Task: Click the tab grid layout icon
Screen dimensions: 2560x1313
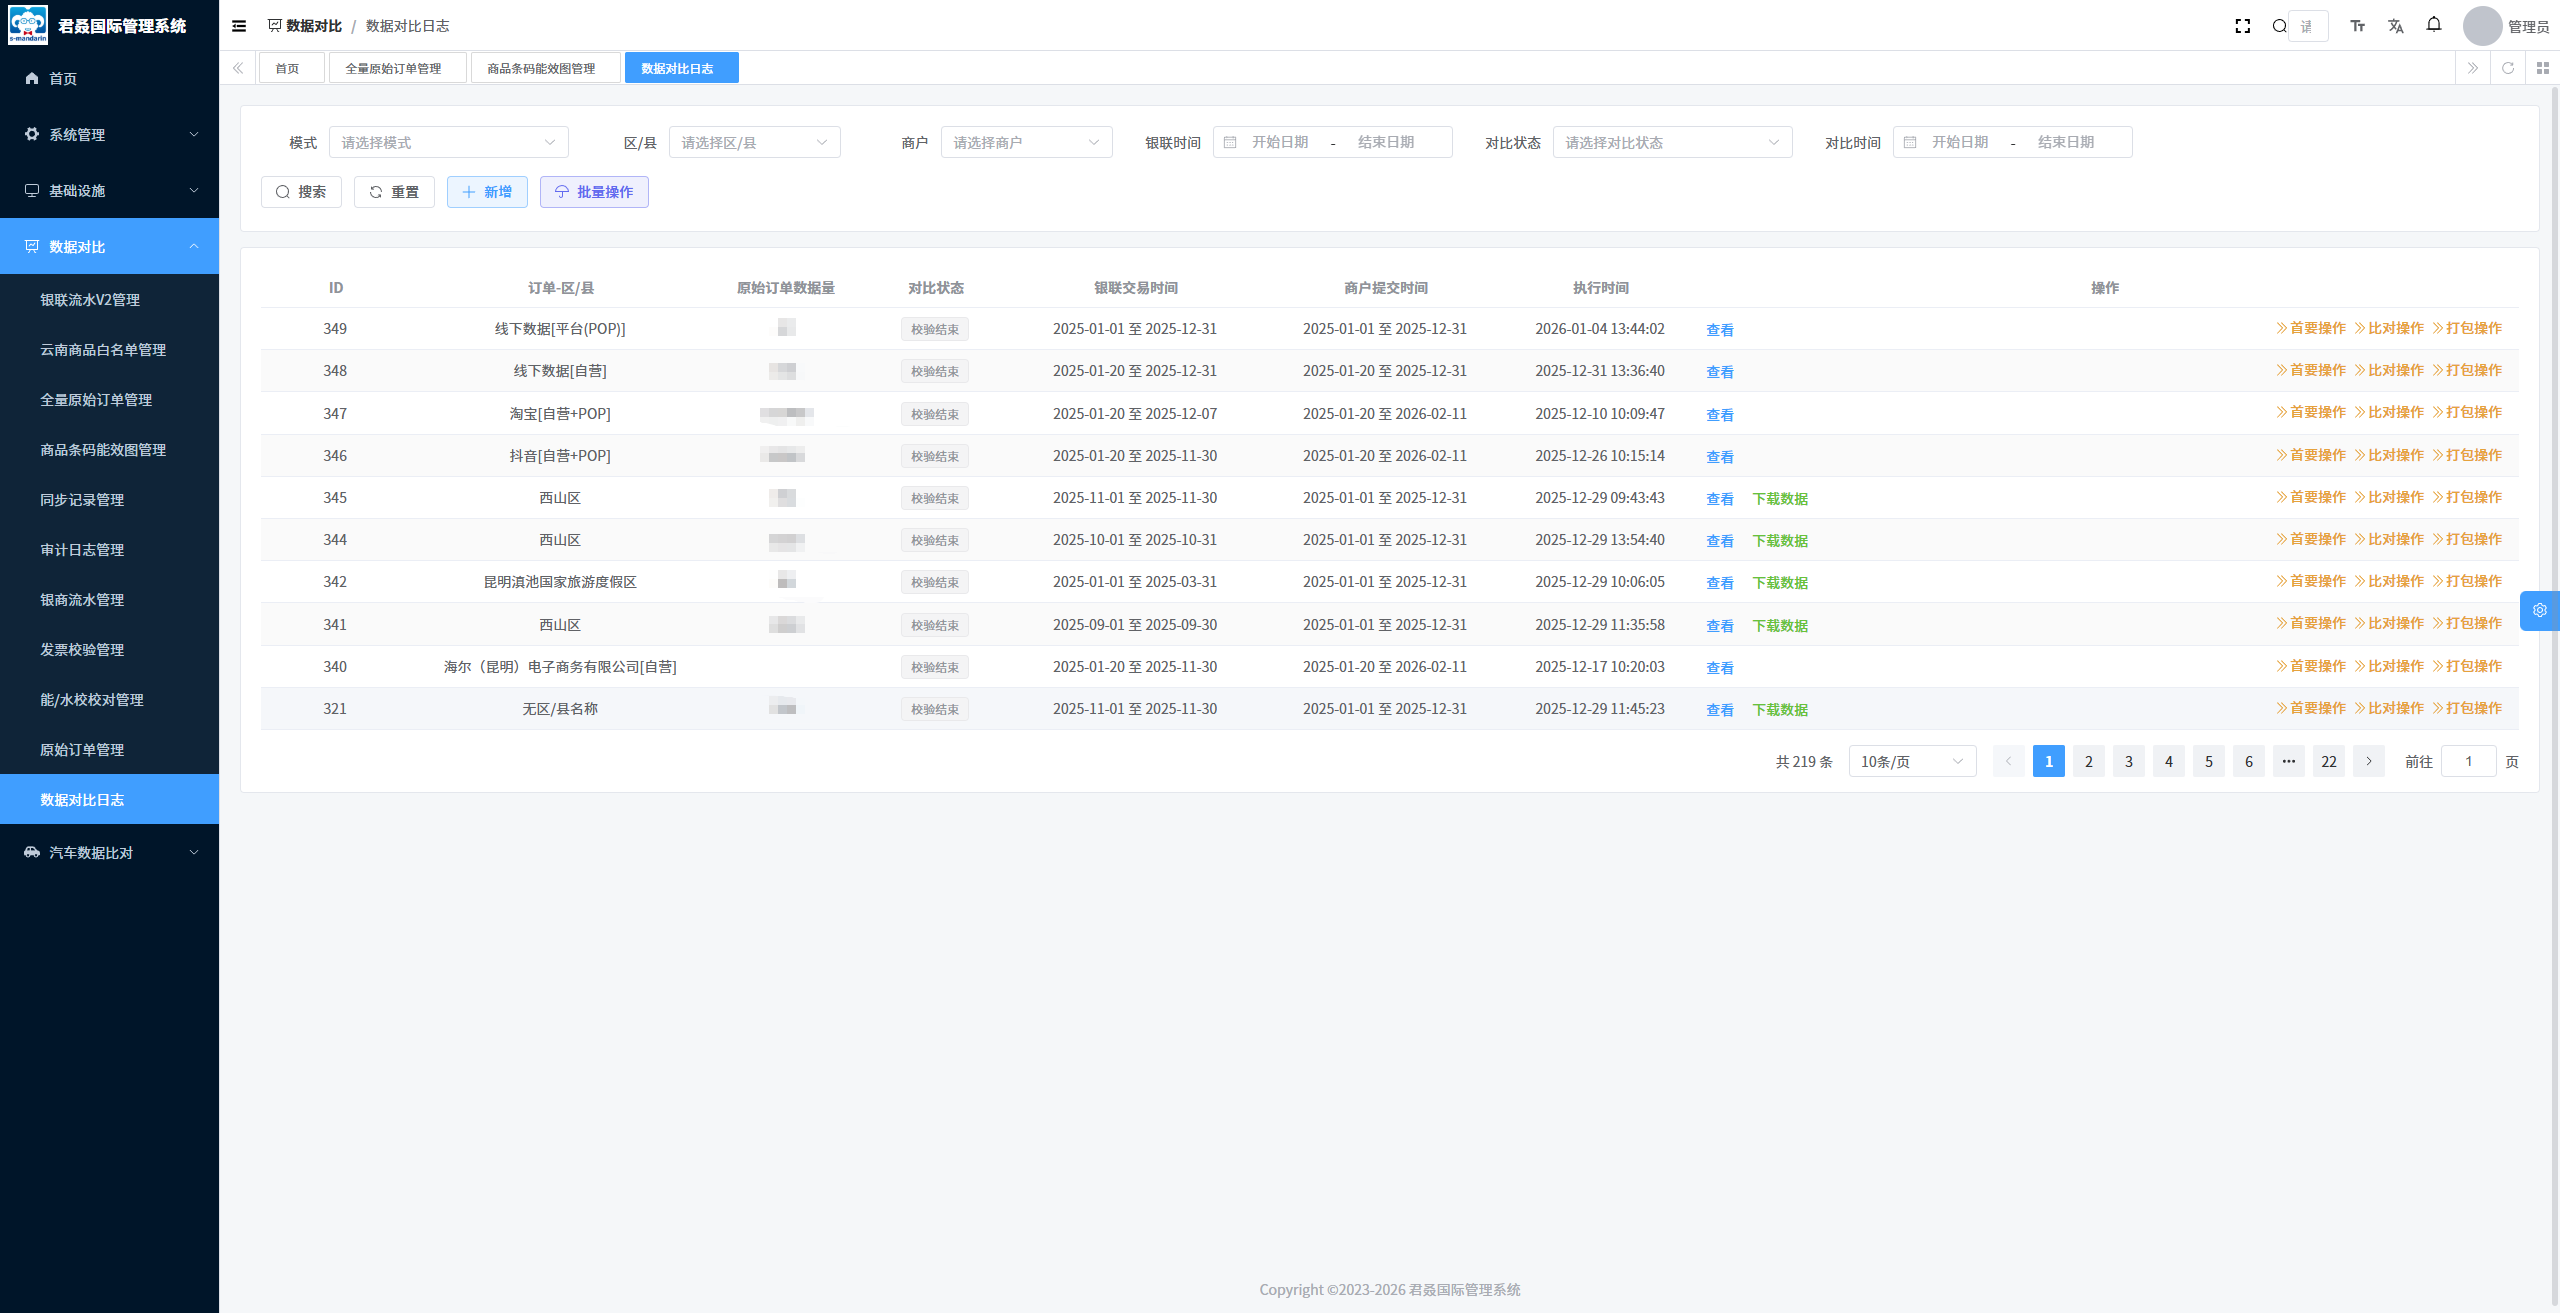Action: coord(2543,68)
